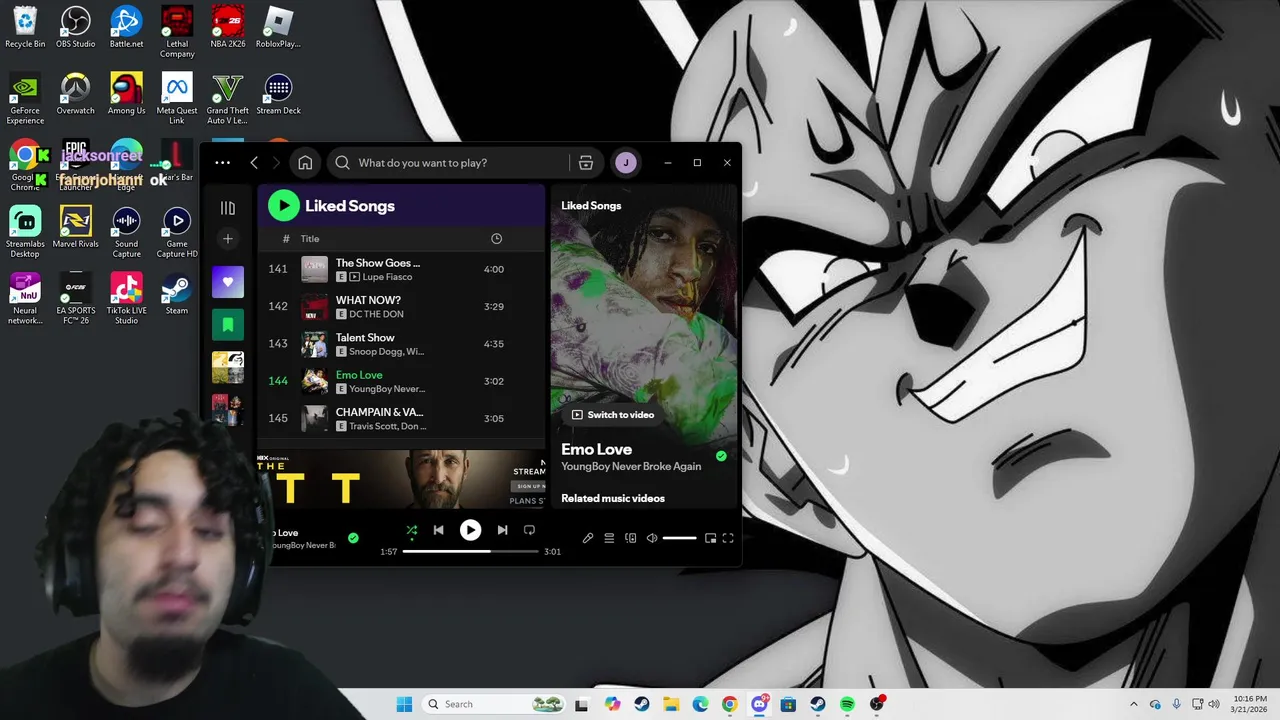Skip to previous track
This screenshot has height=720, width=1280.
[438, 531]
